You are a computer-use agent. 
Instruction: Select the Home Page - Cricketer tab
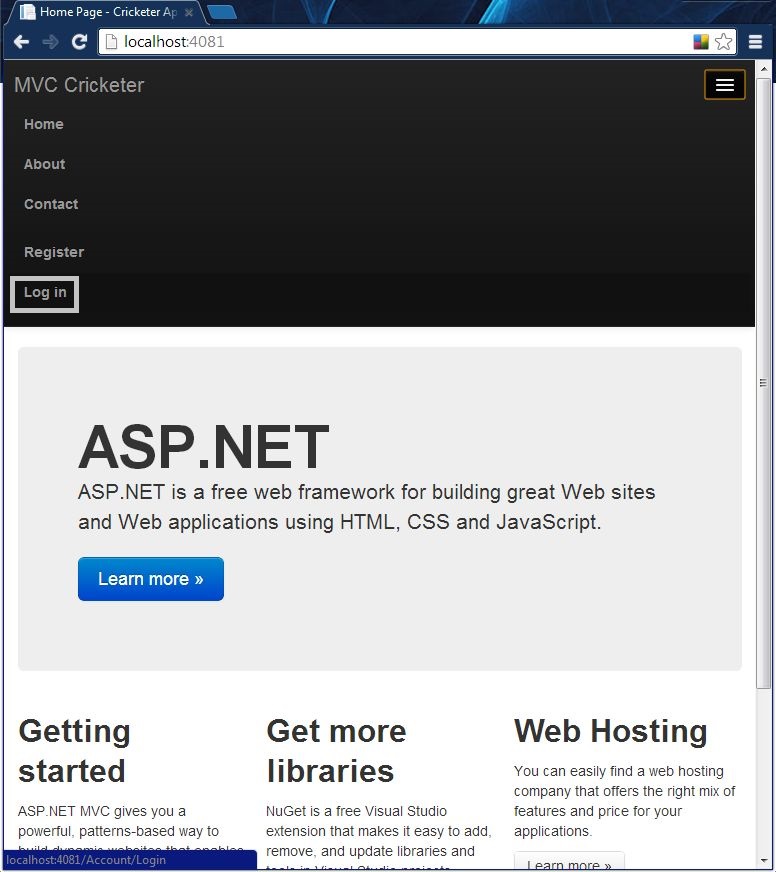click(x=106, y=12)
